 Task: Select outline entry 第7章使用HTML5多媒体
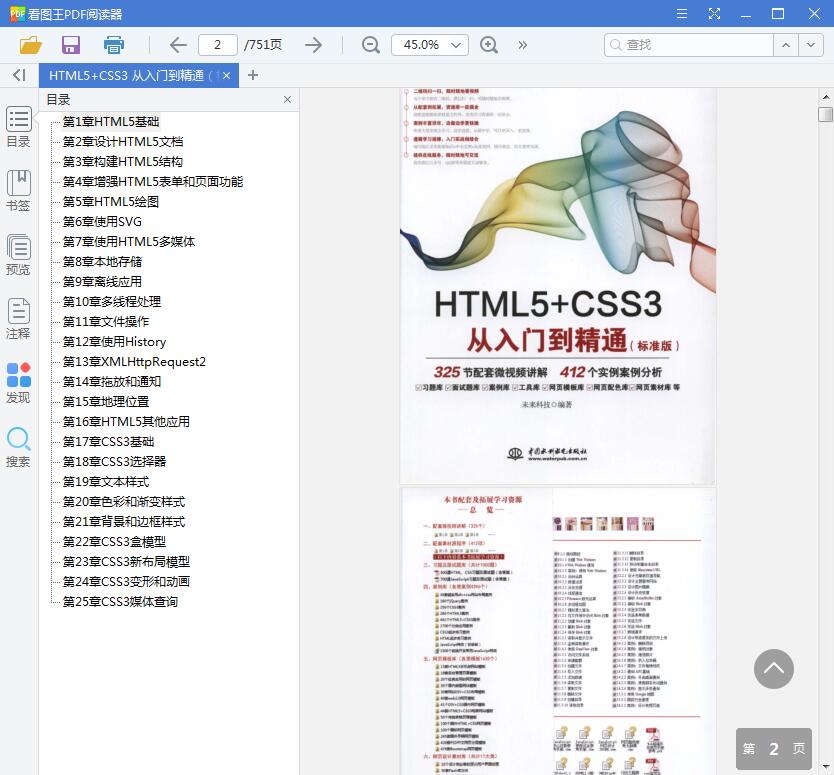pyautogui.click(x=129, y=241)
